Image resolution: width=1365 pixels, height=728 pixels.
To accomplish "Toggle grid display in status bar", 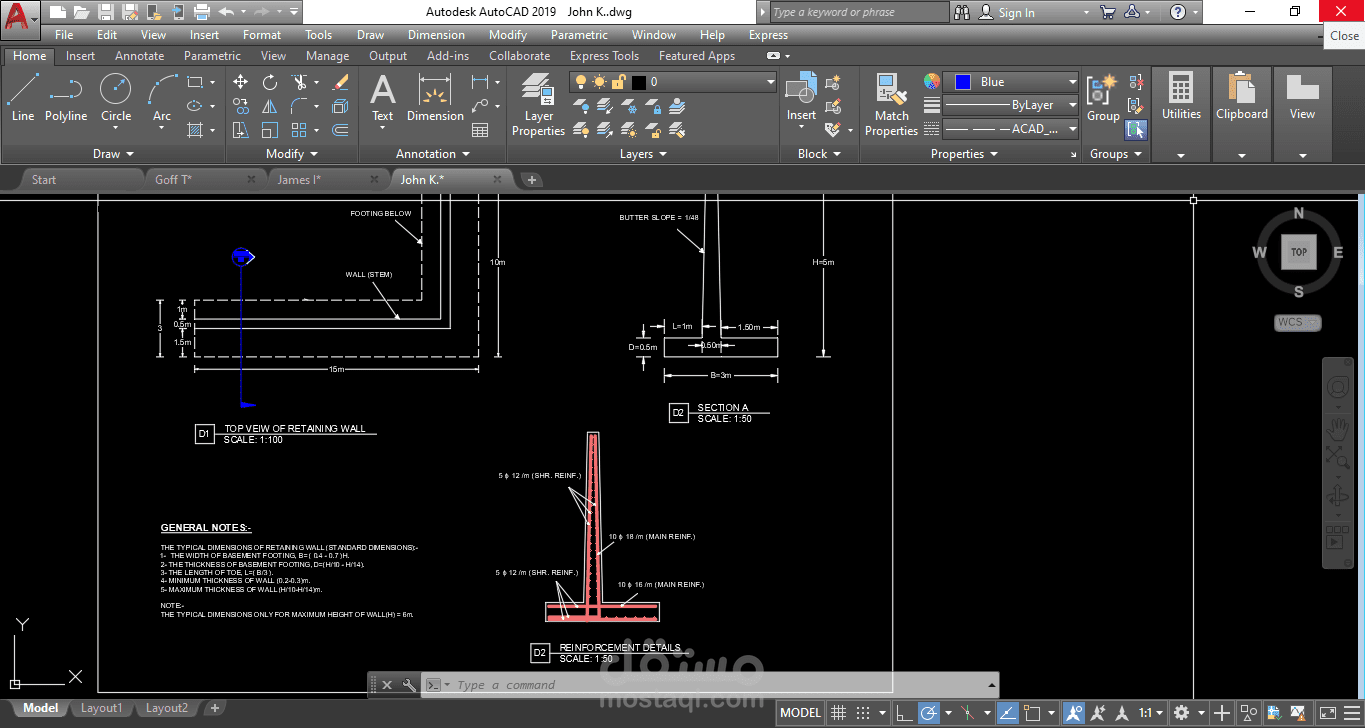I will 839,713.
